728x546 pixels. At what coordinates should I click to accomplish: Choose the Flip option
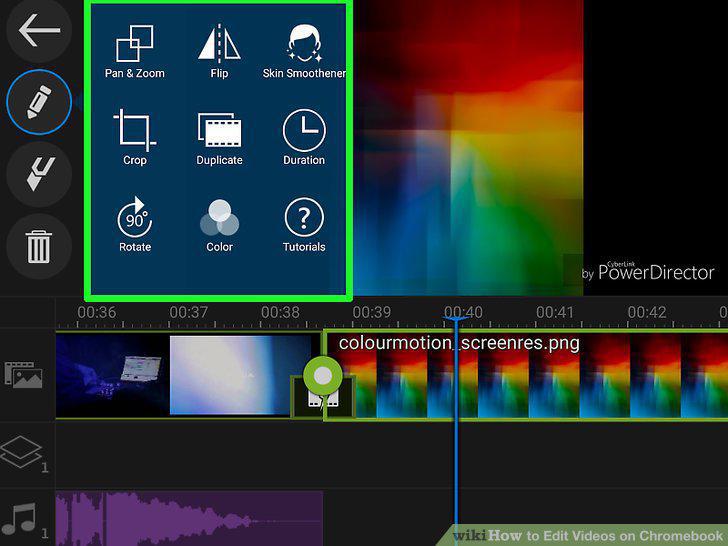tap(219, 52)
